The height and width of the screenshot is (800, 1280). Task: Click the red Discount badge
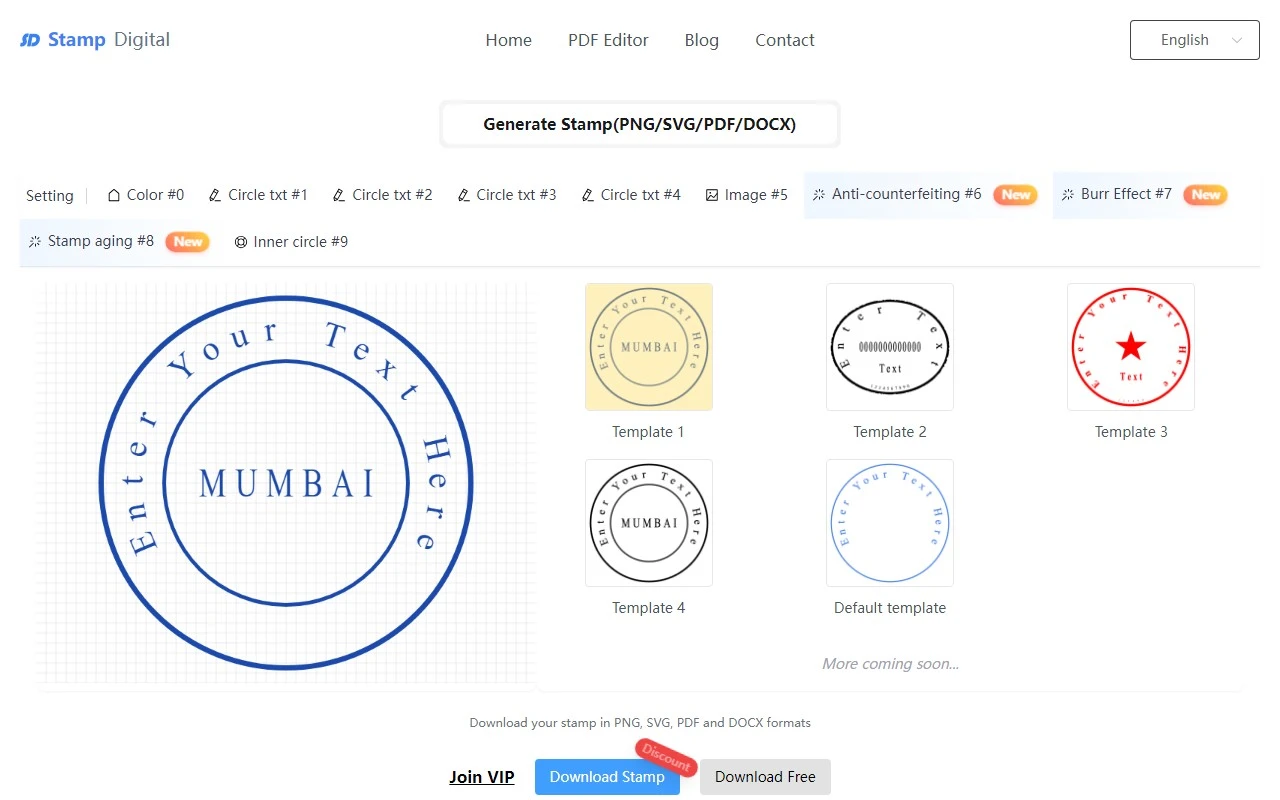point(665,756)
